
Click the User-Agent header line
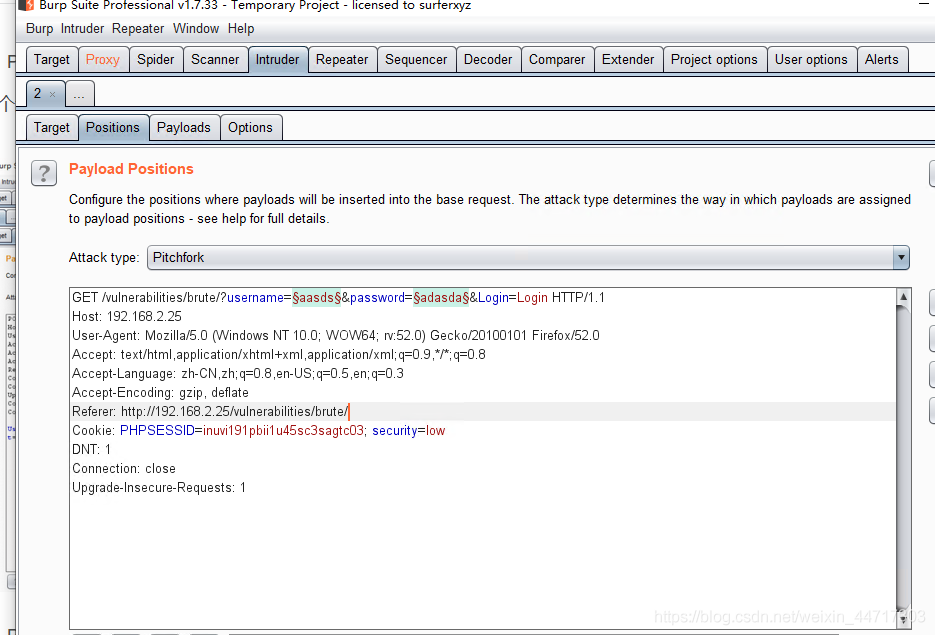pos(336,336)
